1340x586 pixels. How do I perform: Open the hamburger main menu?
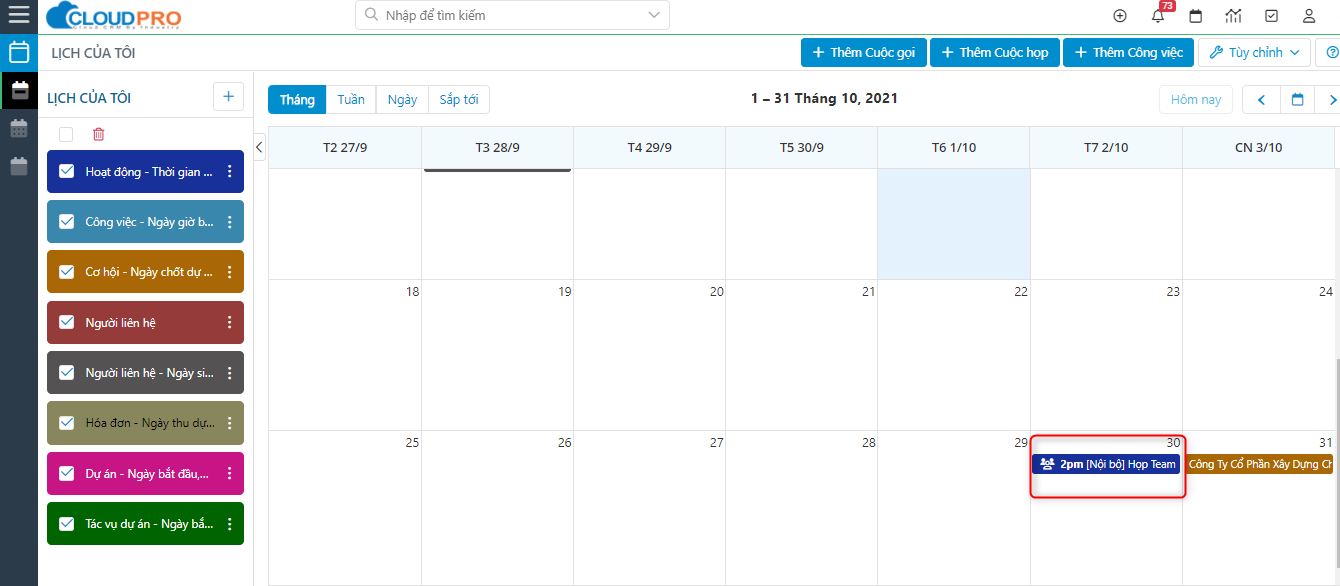point(19,16)
